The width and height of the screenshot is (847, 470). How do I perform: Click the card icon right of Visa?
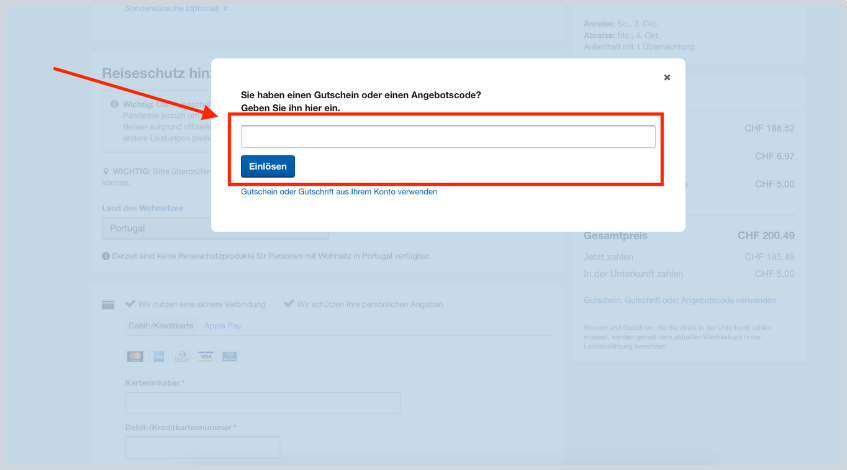pos(230,356)
